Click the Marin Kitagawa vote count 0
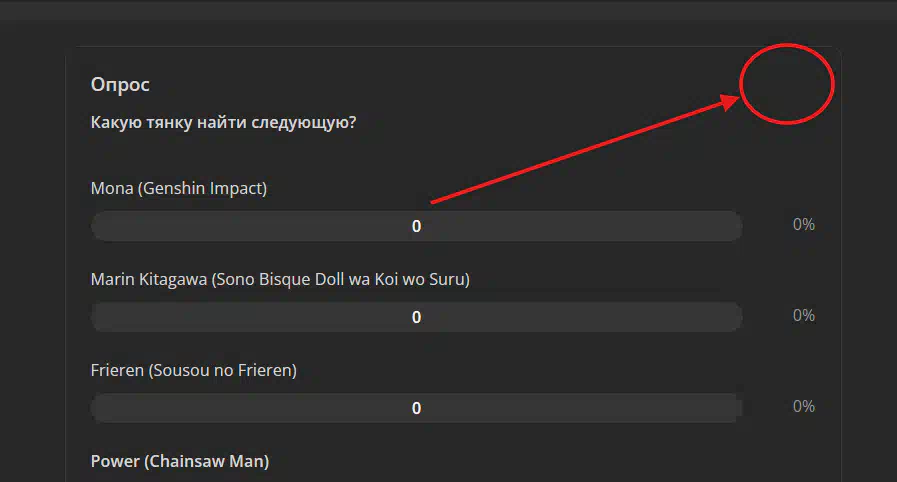 point(416,317)
